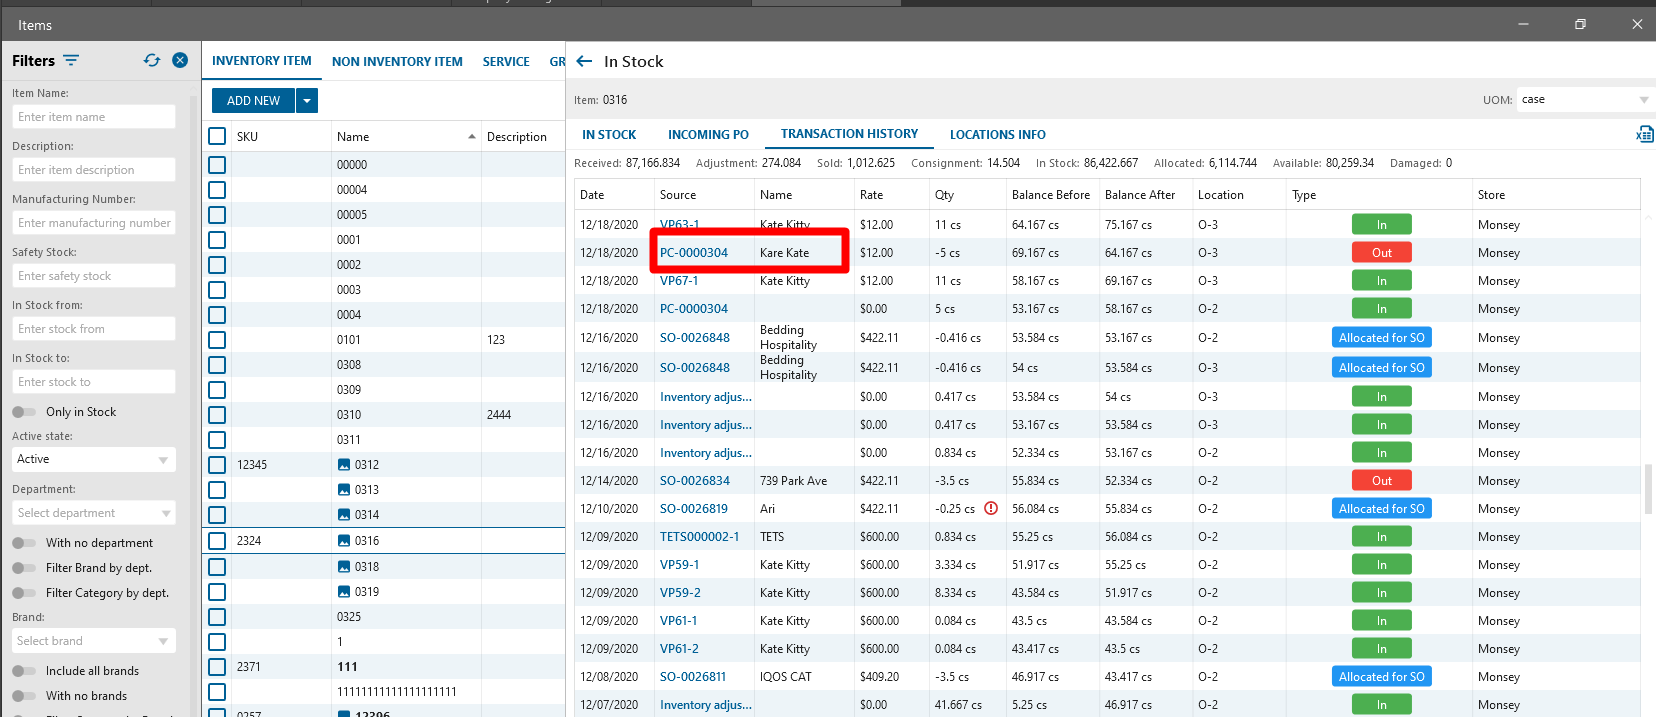Click the ADD NEW button

pos(253,101)
